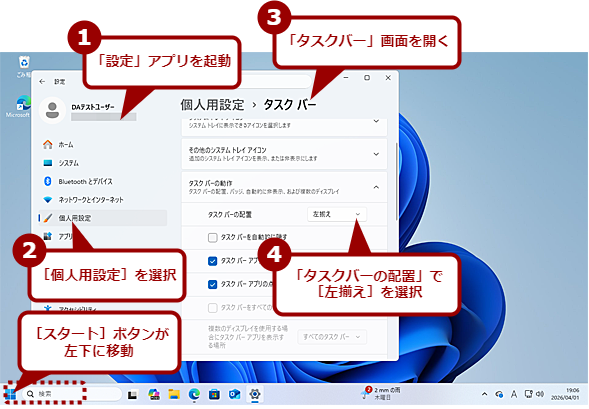Toggle the IME A input mode indicator

[513, 394]
